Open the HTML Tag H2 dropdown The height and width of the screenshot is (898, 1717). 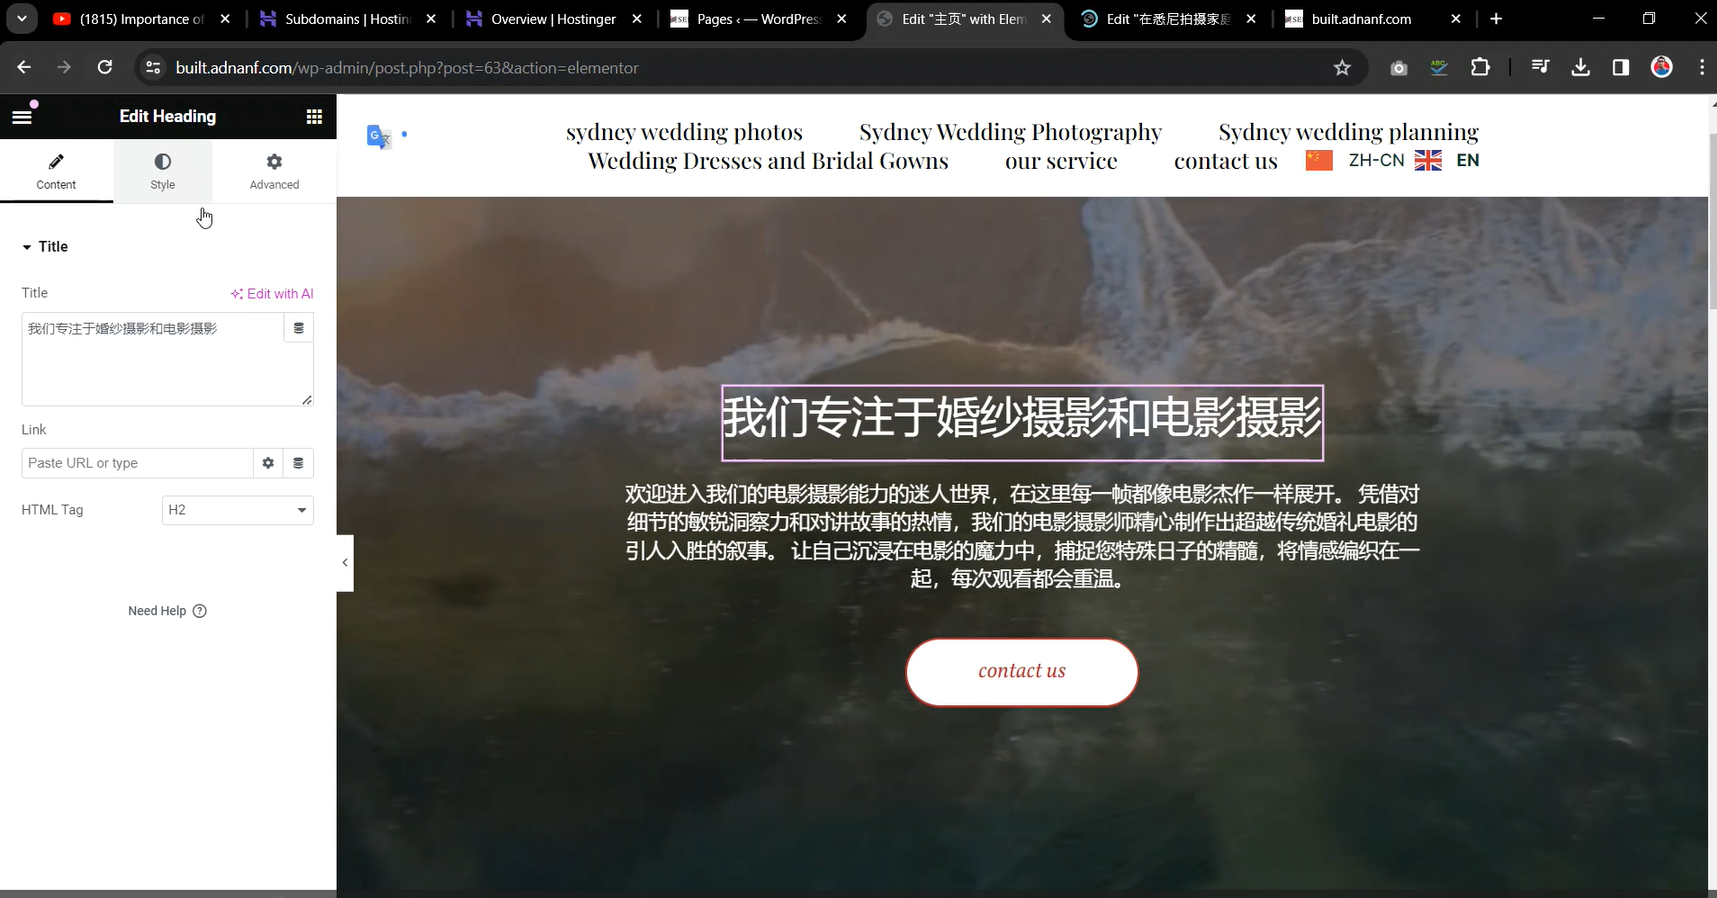pyautogui.click(x=238, y=510)
